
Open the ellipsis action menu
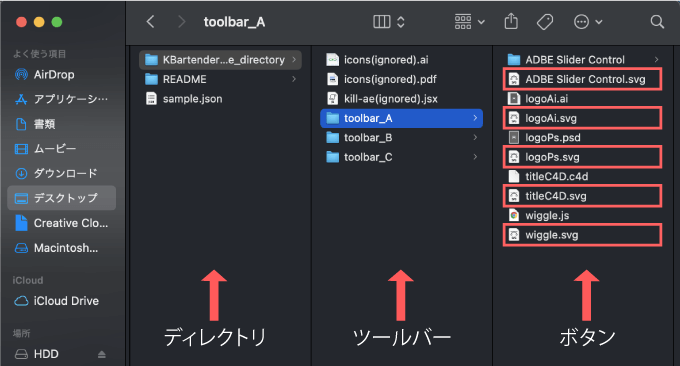[x=588, y=22]
